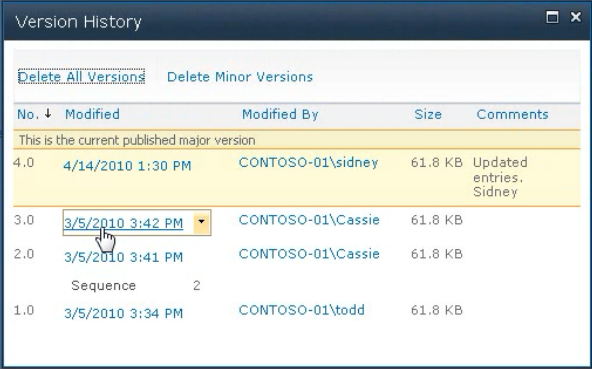
Task: Click the Version History dialog title
Action: coord(78,22)
